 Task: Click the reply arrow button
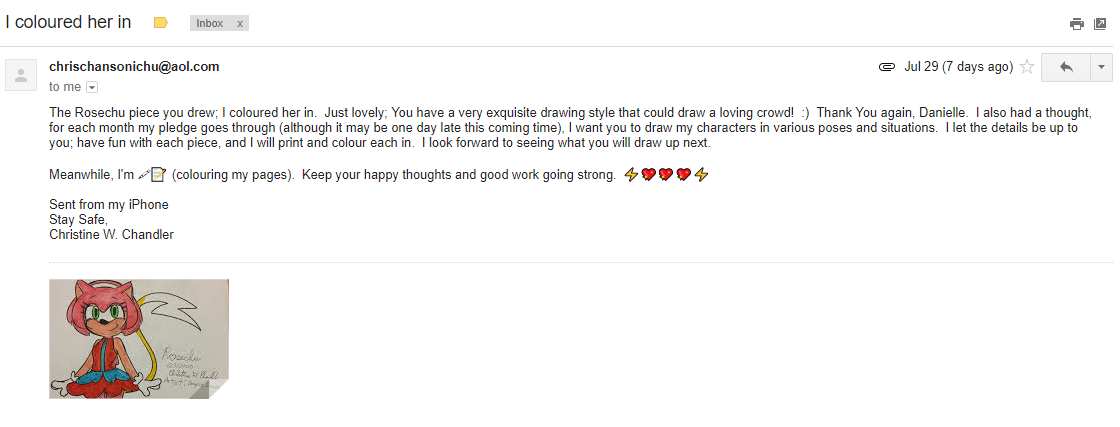coord(1066,67)
